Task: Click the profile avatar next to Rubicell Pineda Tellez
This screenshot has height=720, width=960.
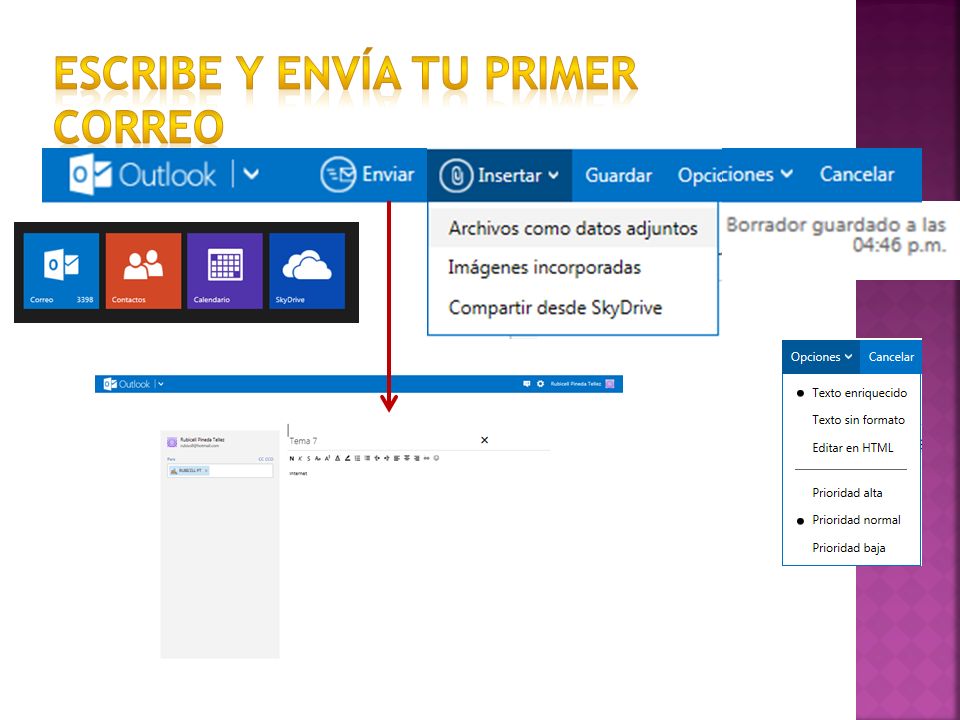Action: (x=610, y=384)
